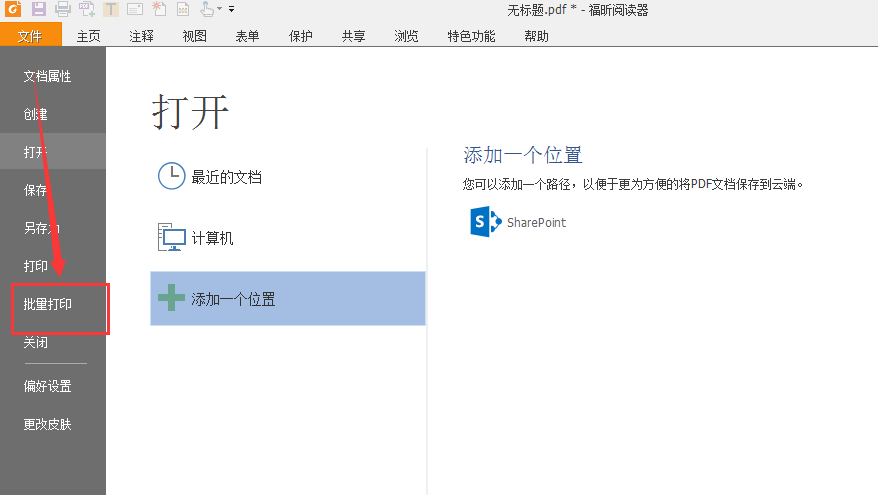This screenshot has height=495, width=878.
Task: Click the clock icon for recent documents
Action: click(171, 176)
